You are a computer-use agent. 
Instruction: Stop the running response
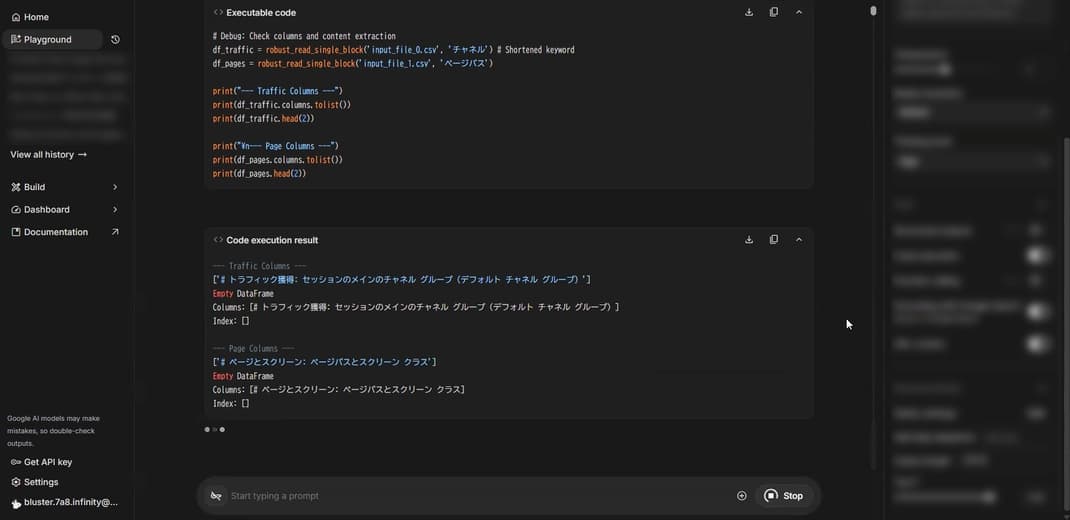[784, 496]
